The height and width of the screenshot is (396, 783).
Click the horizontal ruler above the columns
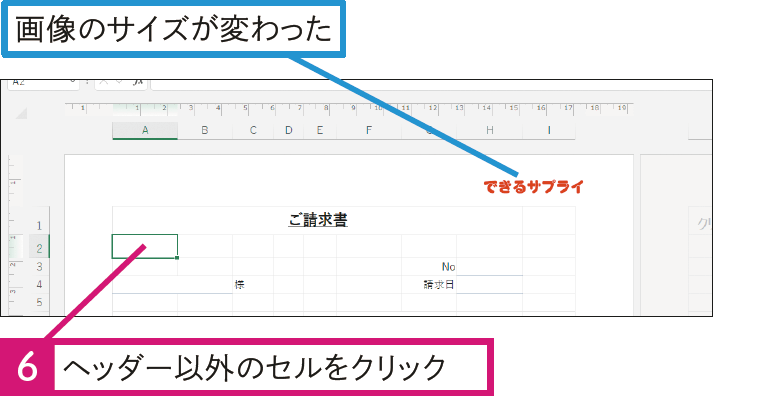click(x=349, y=109)
